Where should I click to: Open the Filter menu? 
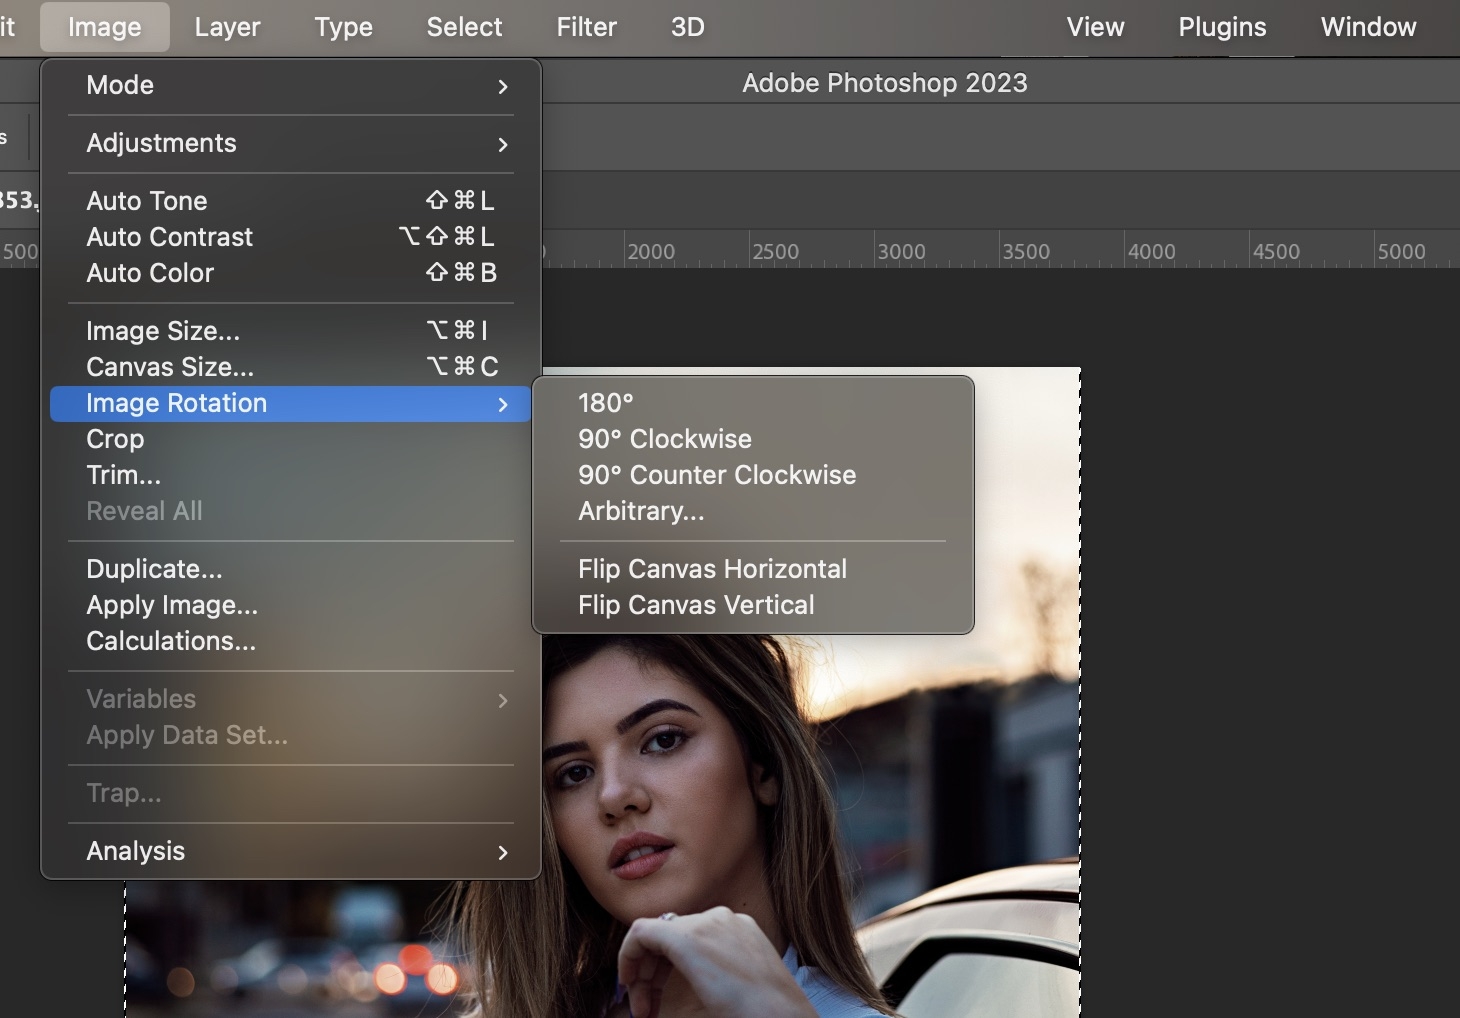tap(586, 27)
